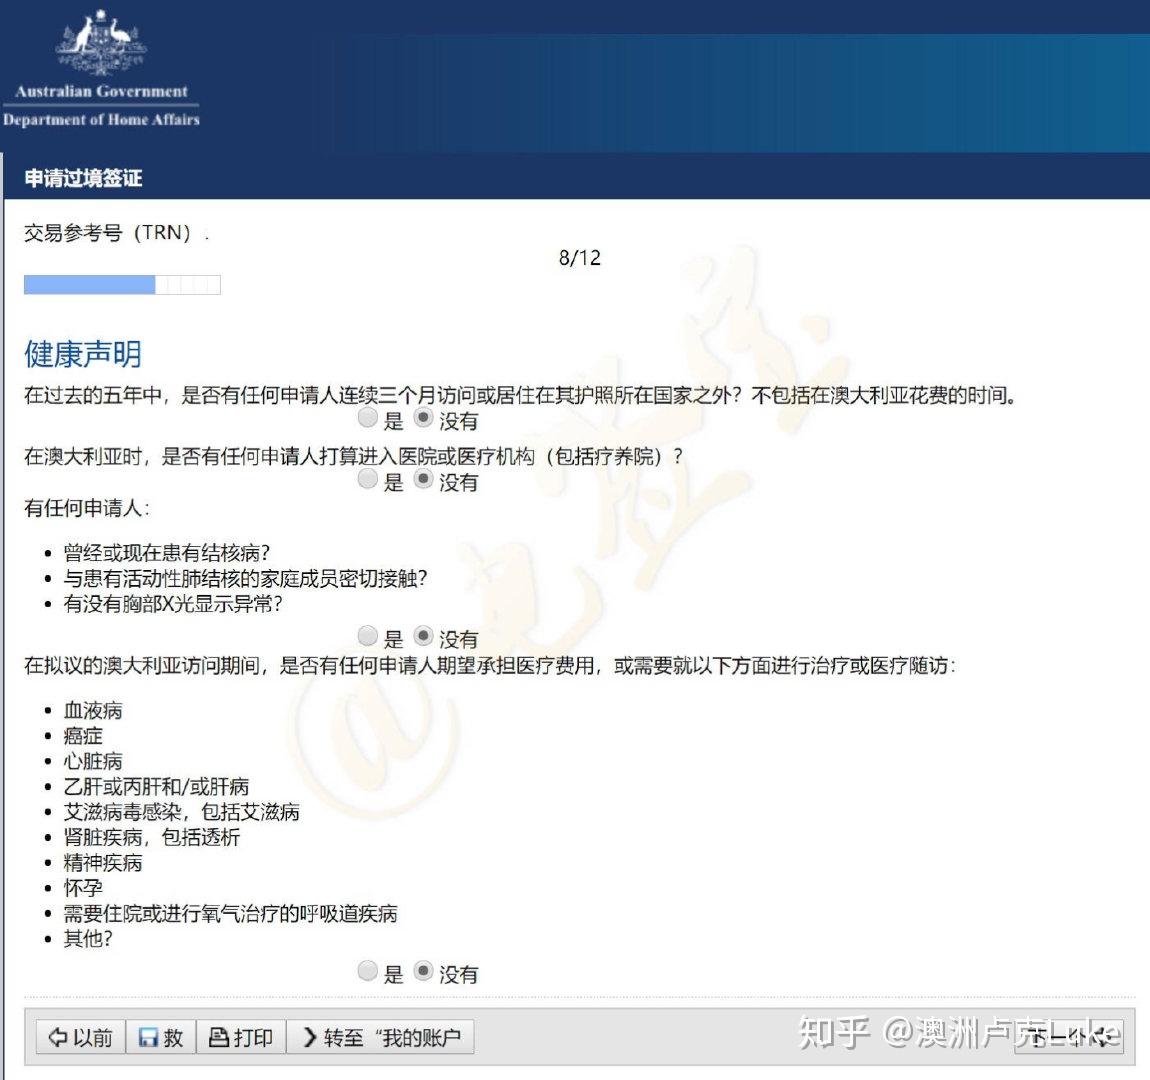This screenshot has height=1080, width=1150.
Task: Save the form with the 救 button
Action: (x=161, y=1037)
